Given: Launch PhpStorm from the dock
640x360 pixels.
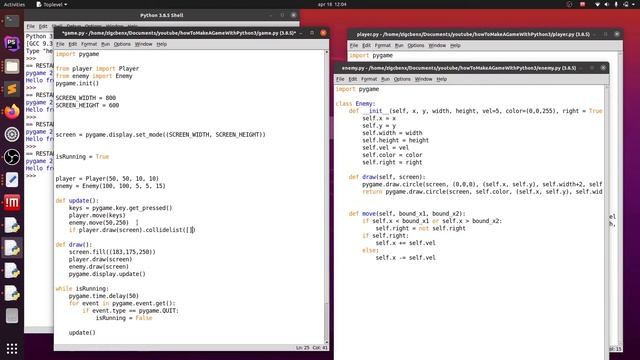Looking at the screenshot, I should click(x=12, y=43).
